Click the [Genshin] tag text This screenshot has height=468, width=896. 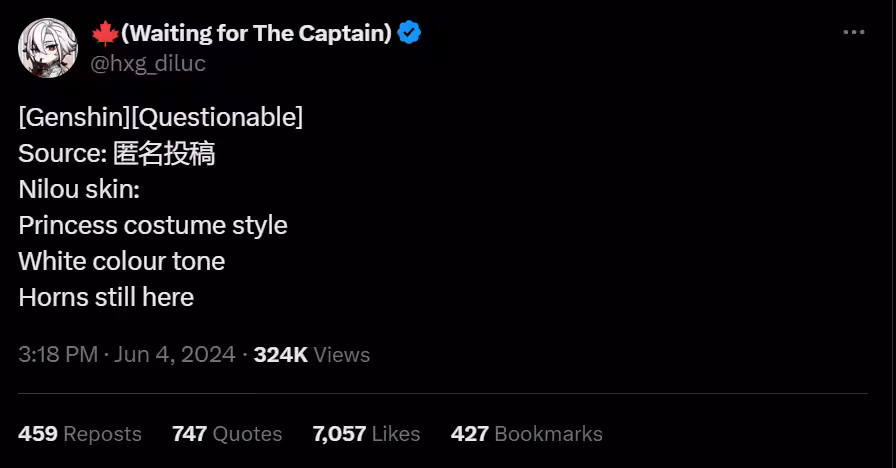(x=74, y=117)
